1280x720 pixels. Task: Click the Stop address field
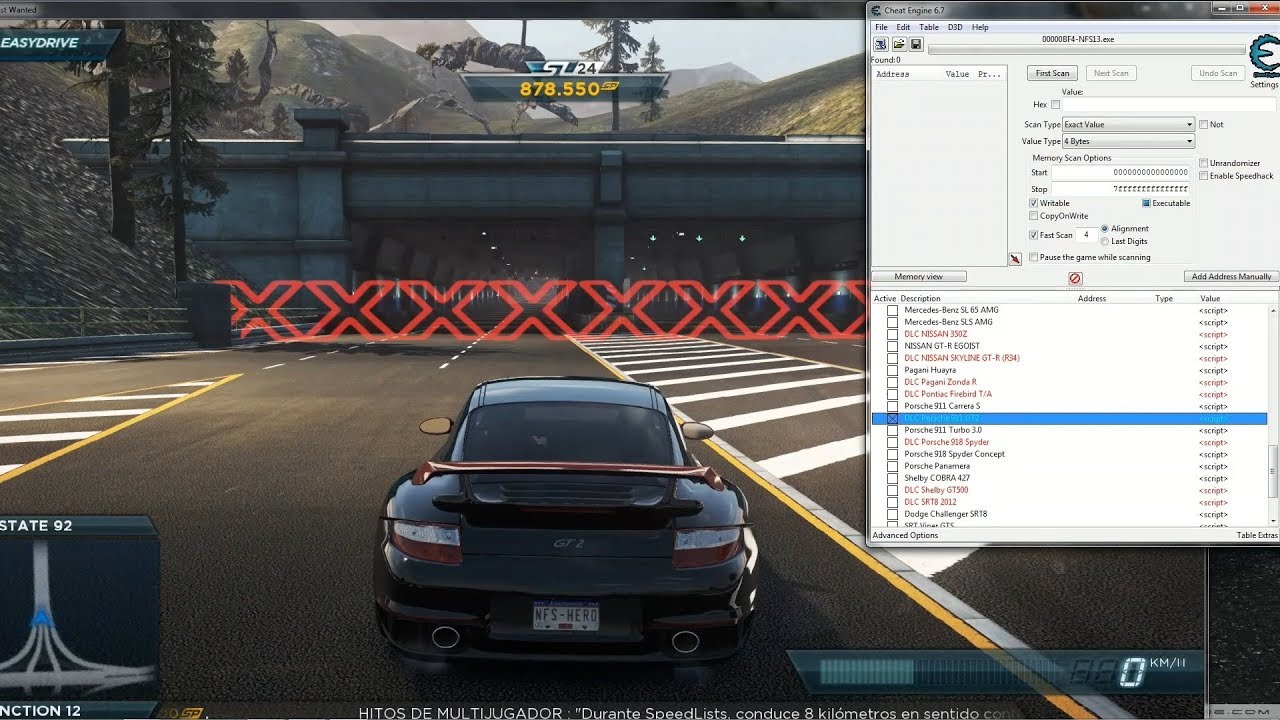click(1120, 189)
